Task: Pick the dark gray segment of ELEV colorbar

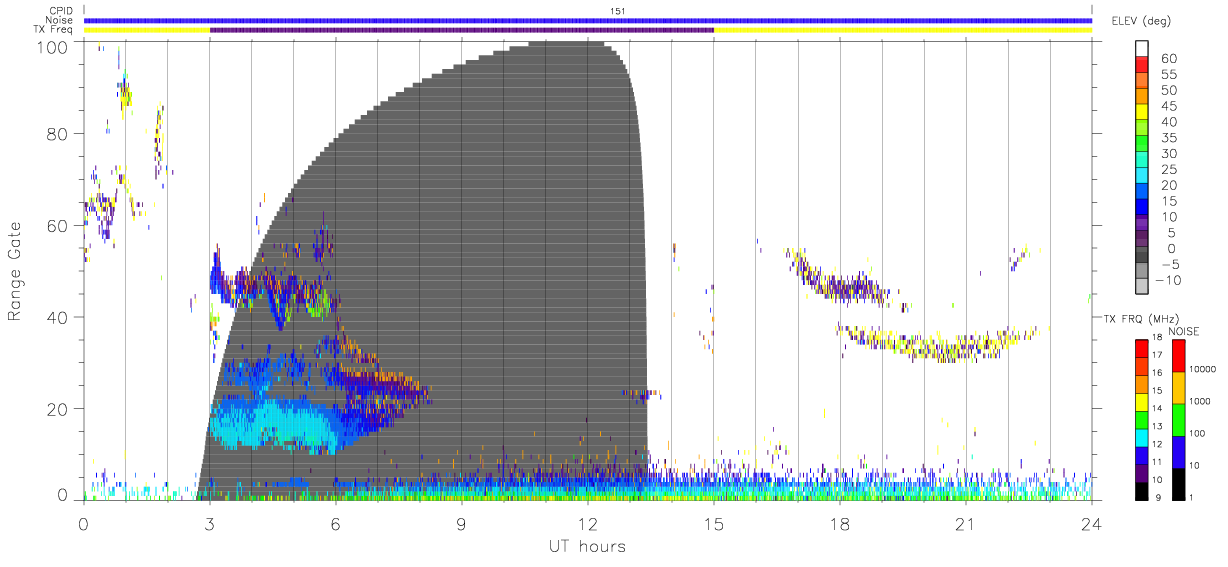Action: point(1141,256)
